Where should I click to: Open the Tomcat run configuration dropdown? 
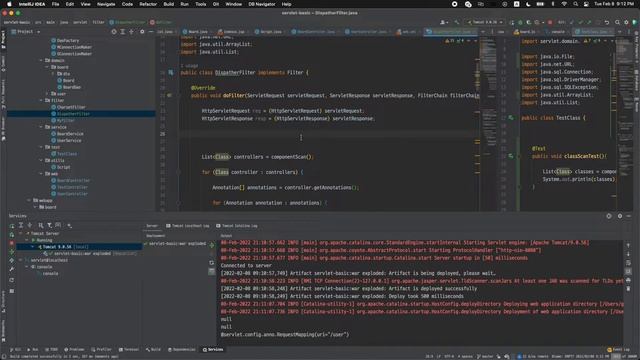tap(485, 22)
